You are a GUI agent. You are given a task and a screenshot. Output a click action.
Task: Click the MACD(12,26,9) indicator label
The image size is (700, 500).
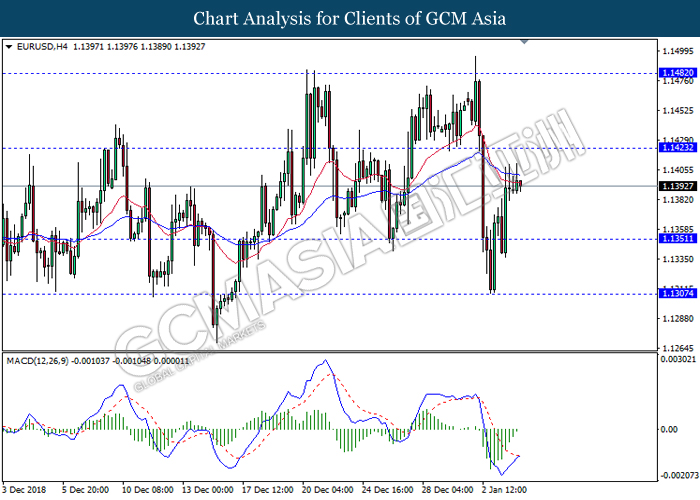point(38,361)
